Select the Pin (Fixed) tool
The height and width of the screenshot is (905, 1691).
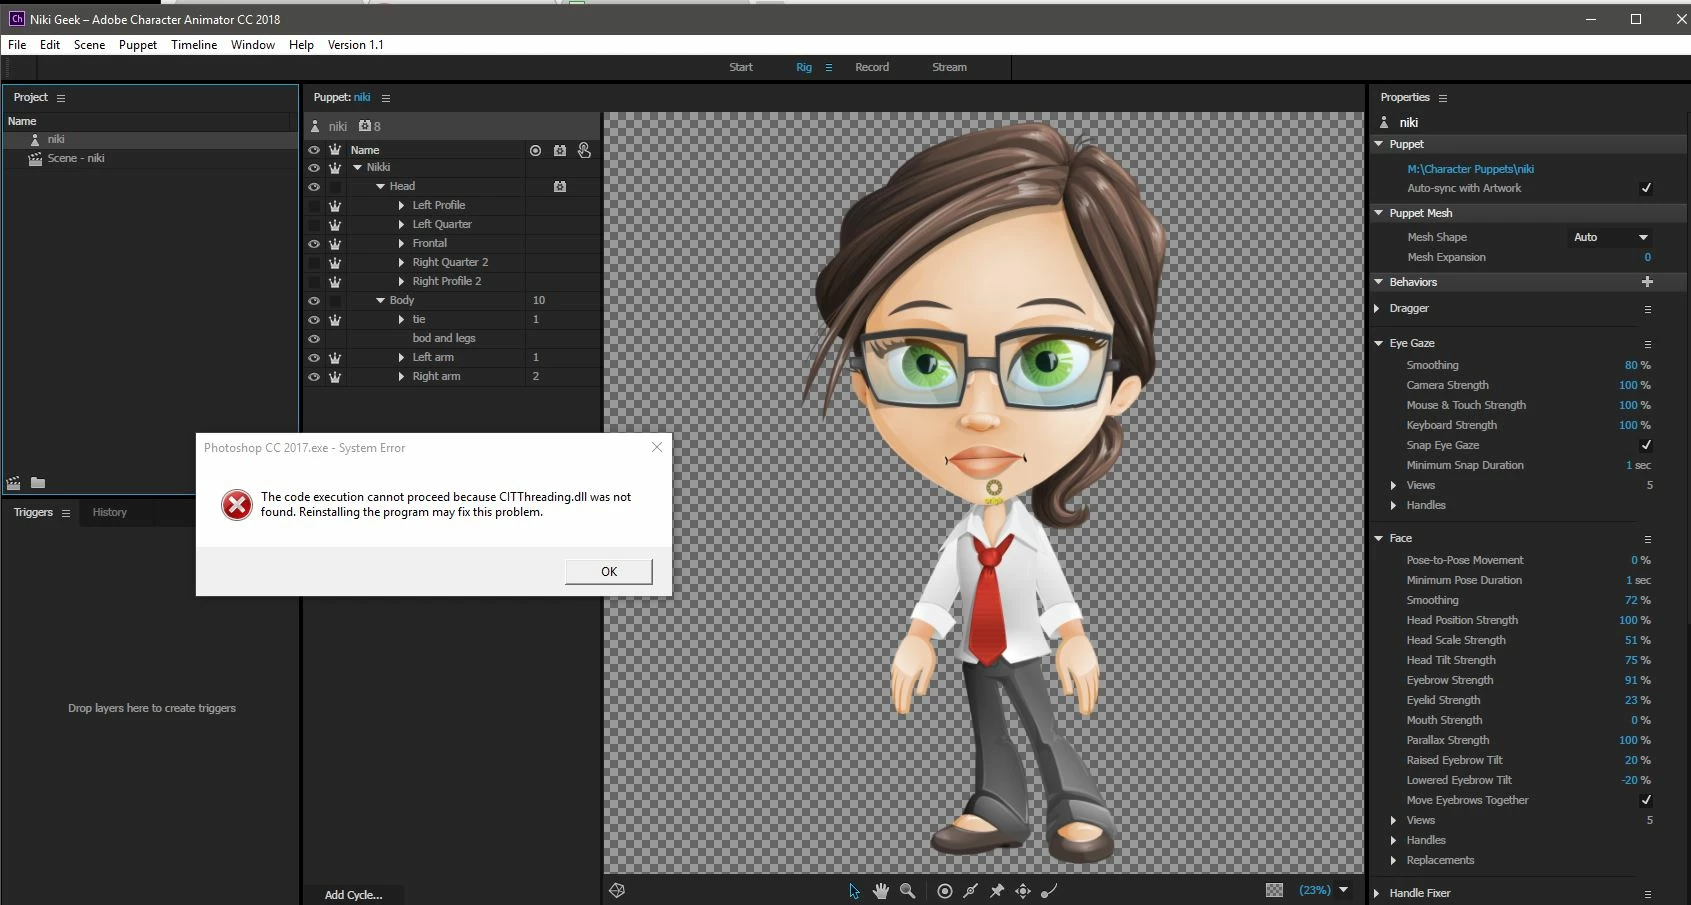[997, 891]
